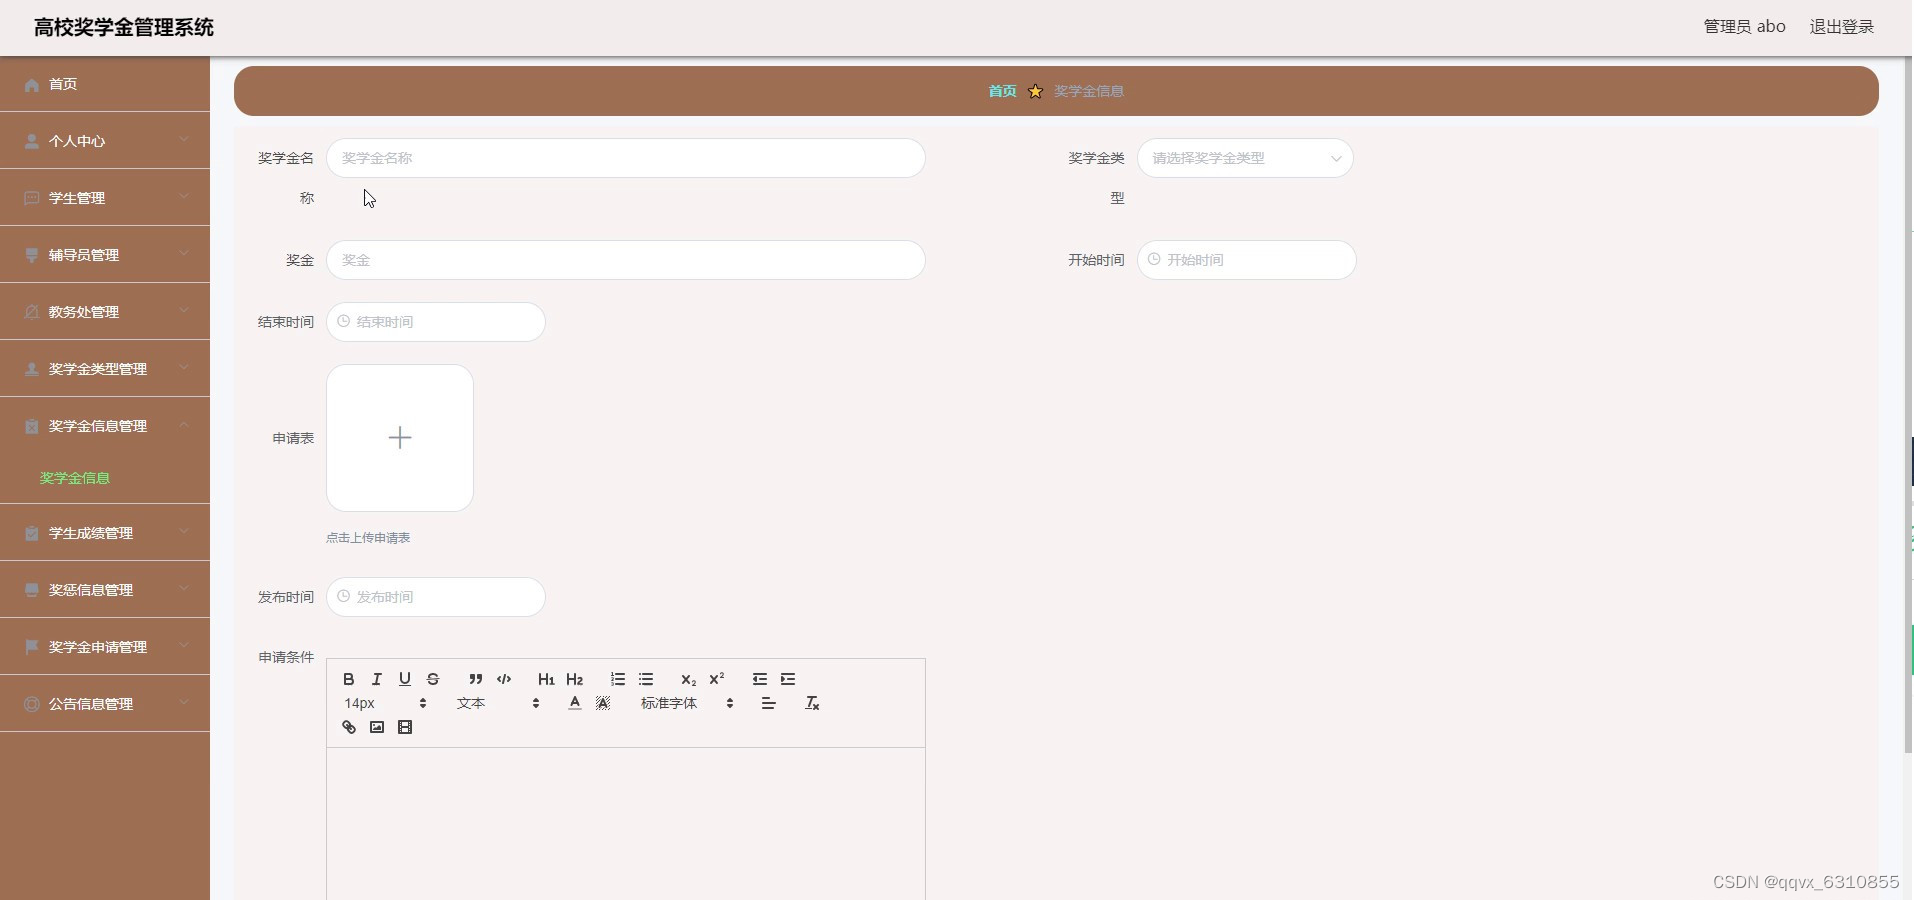Screen dimensions: 1914x900
Task: Click the 奖金 input field
Action: pos(626,260)
